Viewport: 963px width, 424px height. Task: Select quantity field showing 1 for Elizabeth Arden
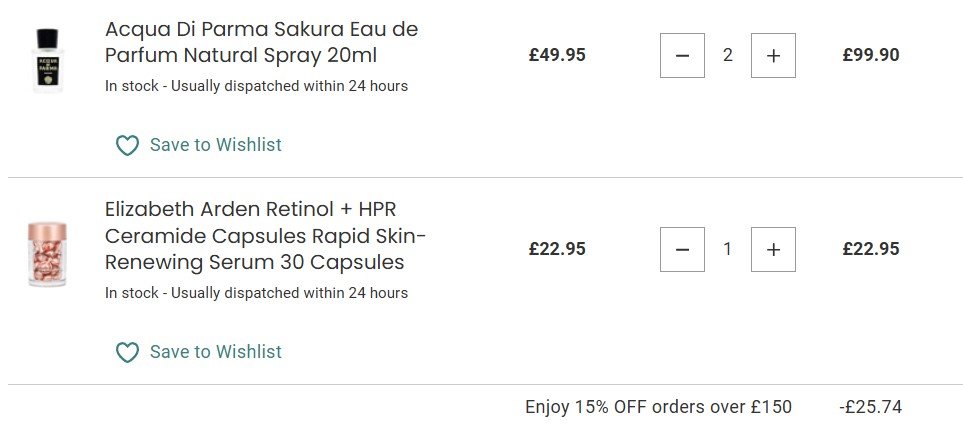[x=728, y=250]
